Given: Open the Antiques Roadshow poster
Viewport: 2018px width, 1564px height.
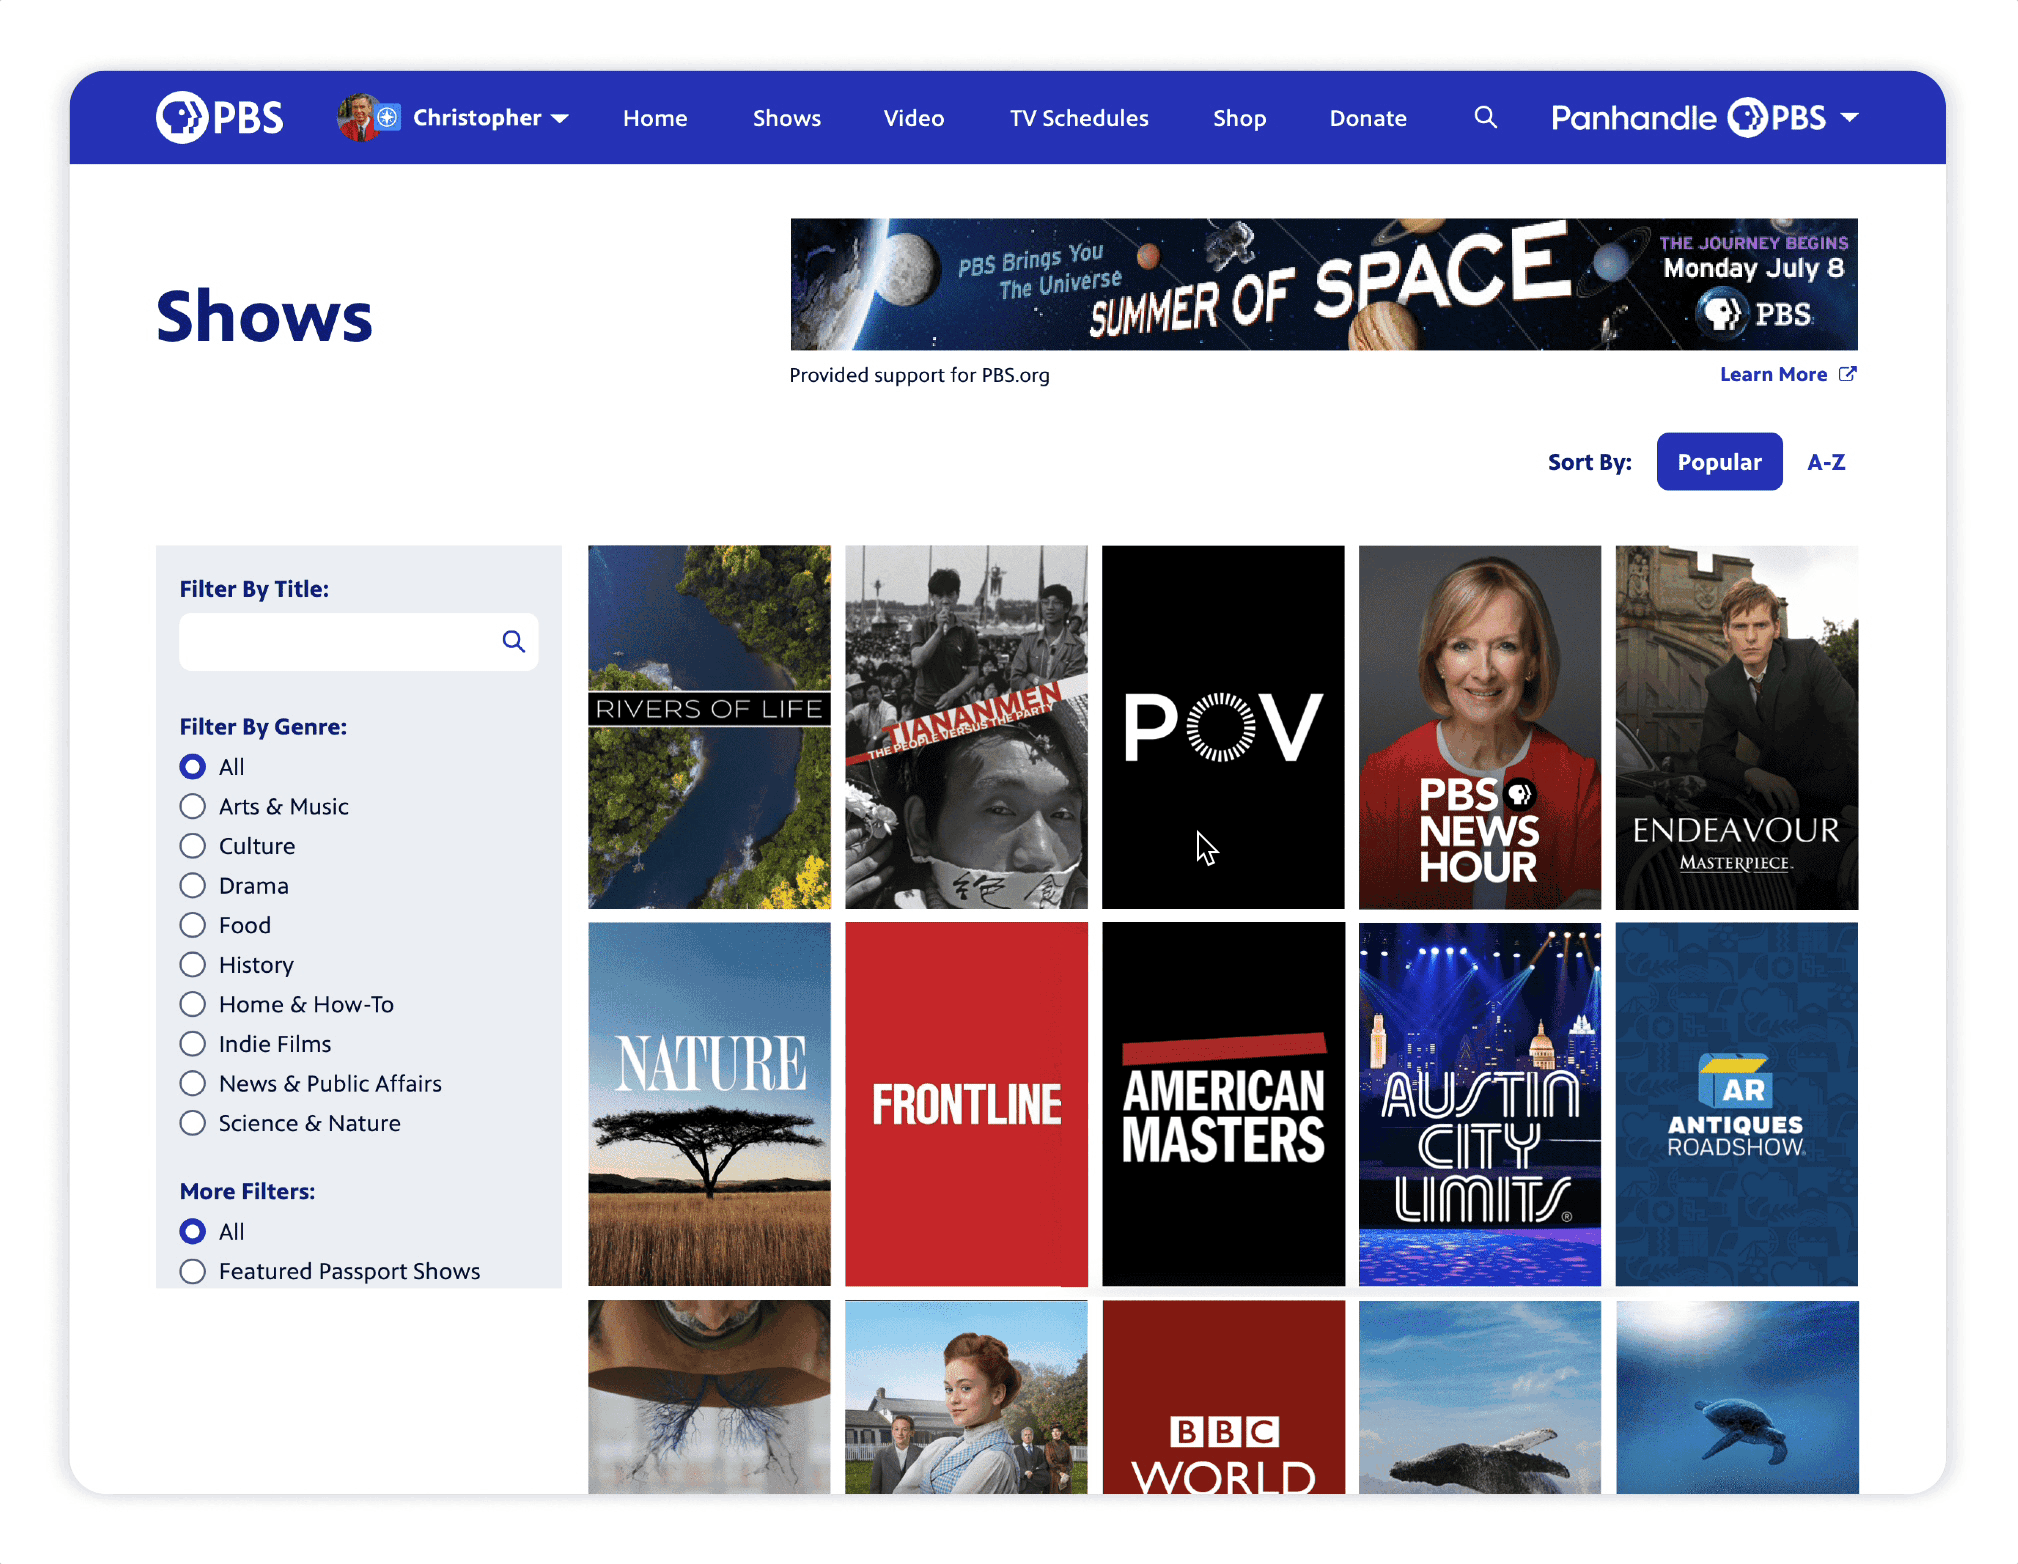Looking at the screenshot, I should coord(1737,1104).
